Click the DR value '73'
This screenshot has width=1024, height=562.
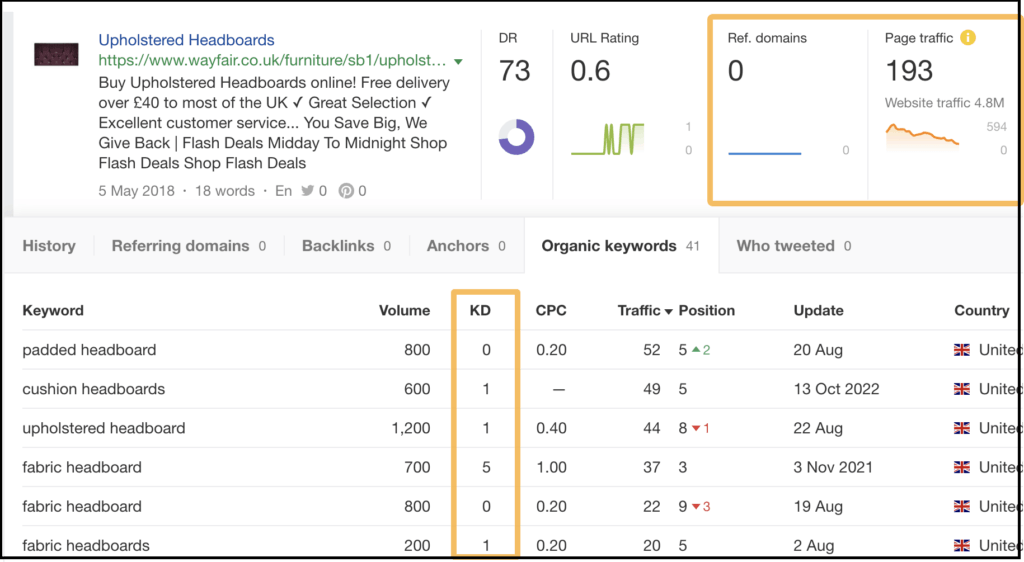tap(515, 70)
